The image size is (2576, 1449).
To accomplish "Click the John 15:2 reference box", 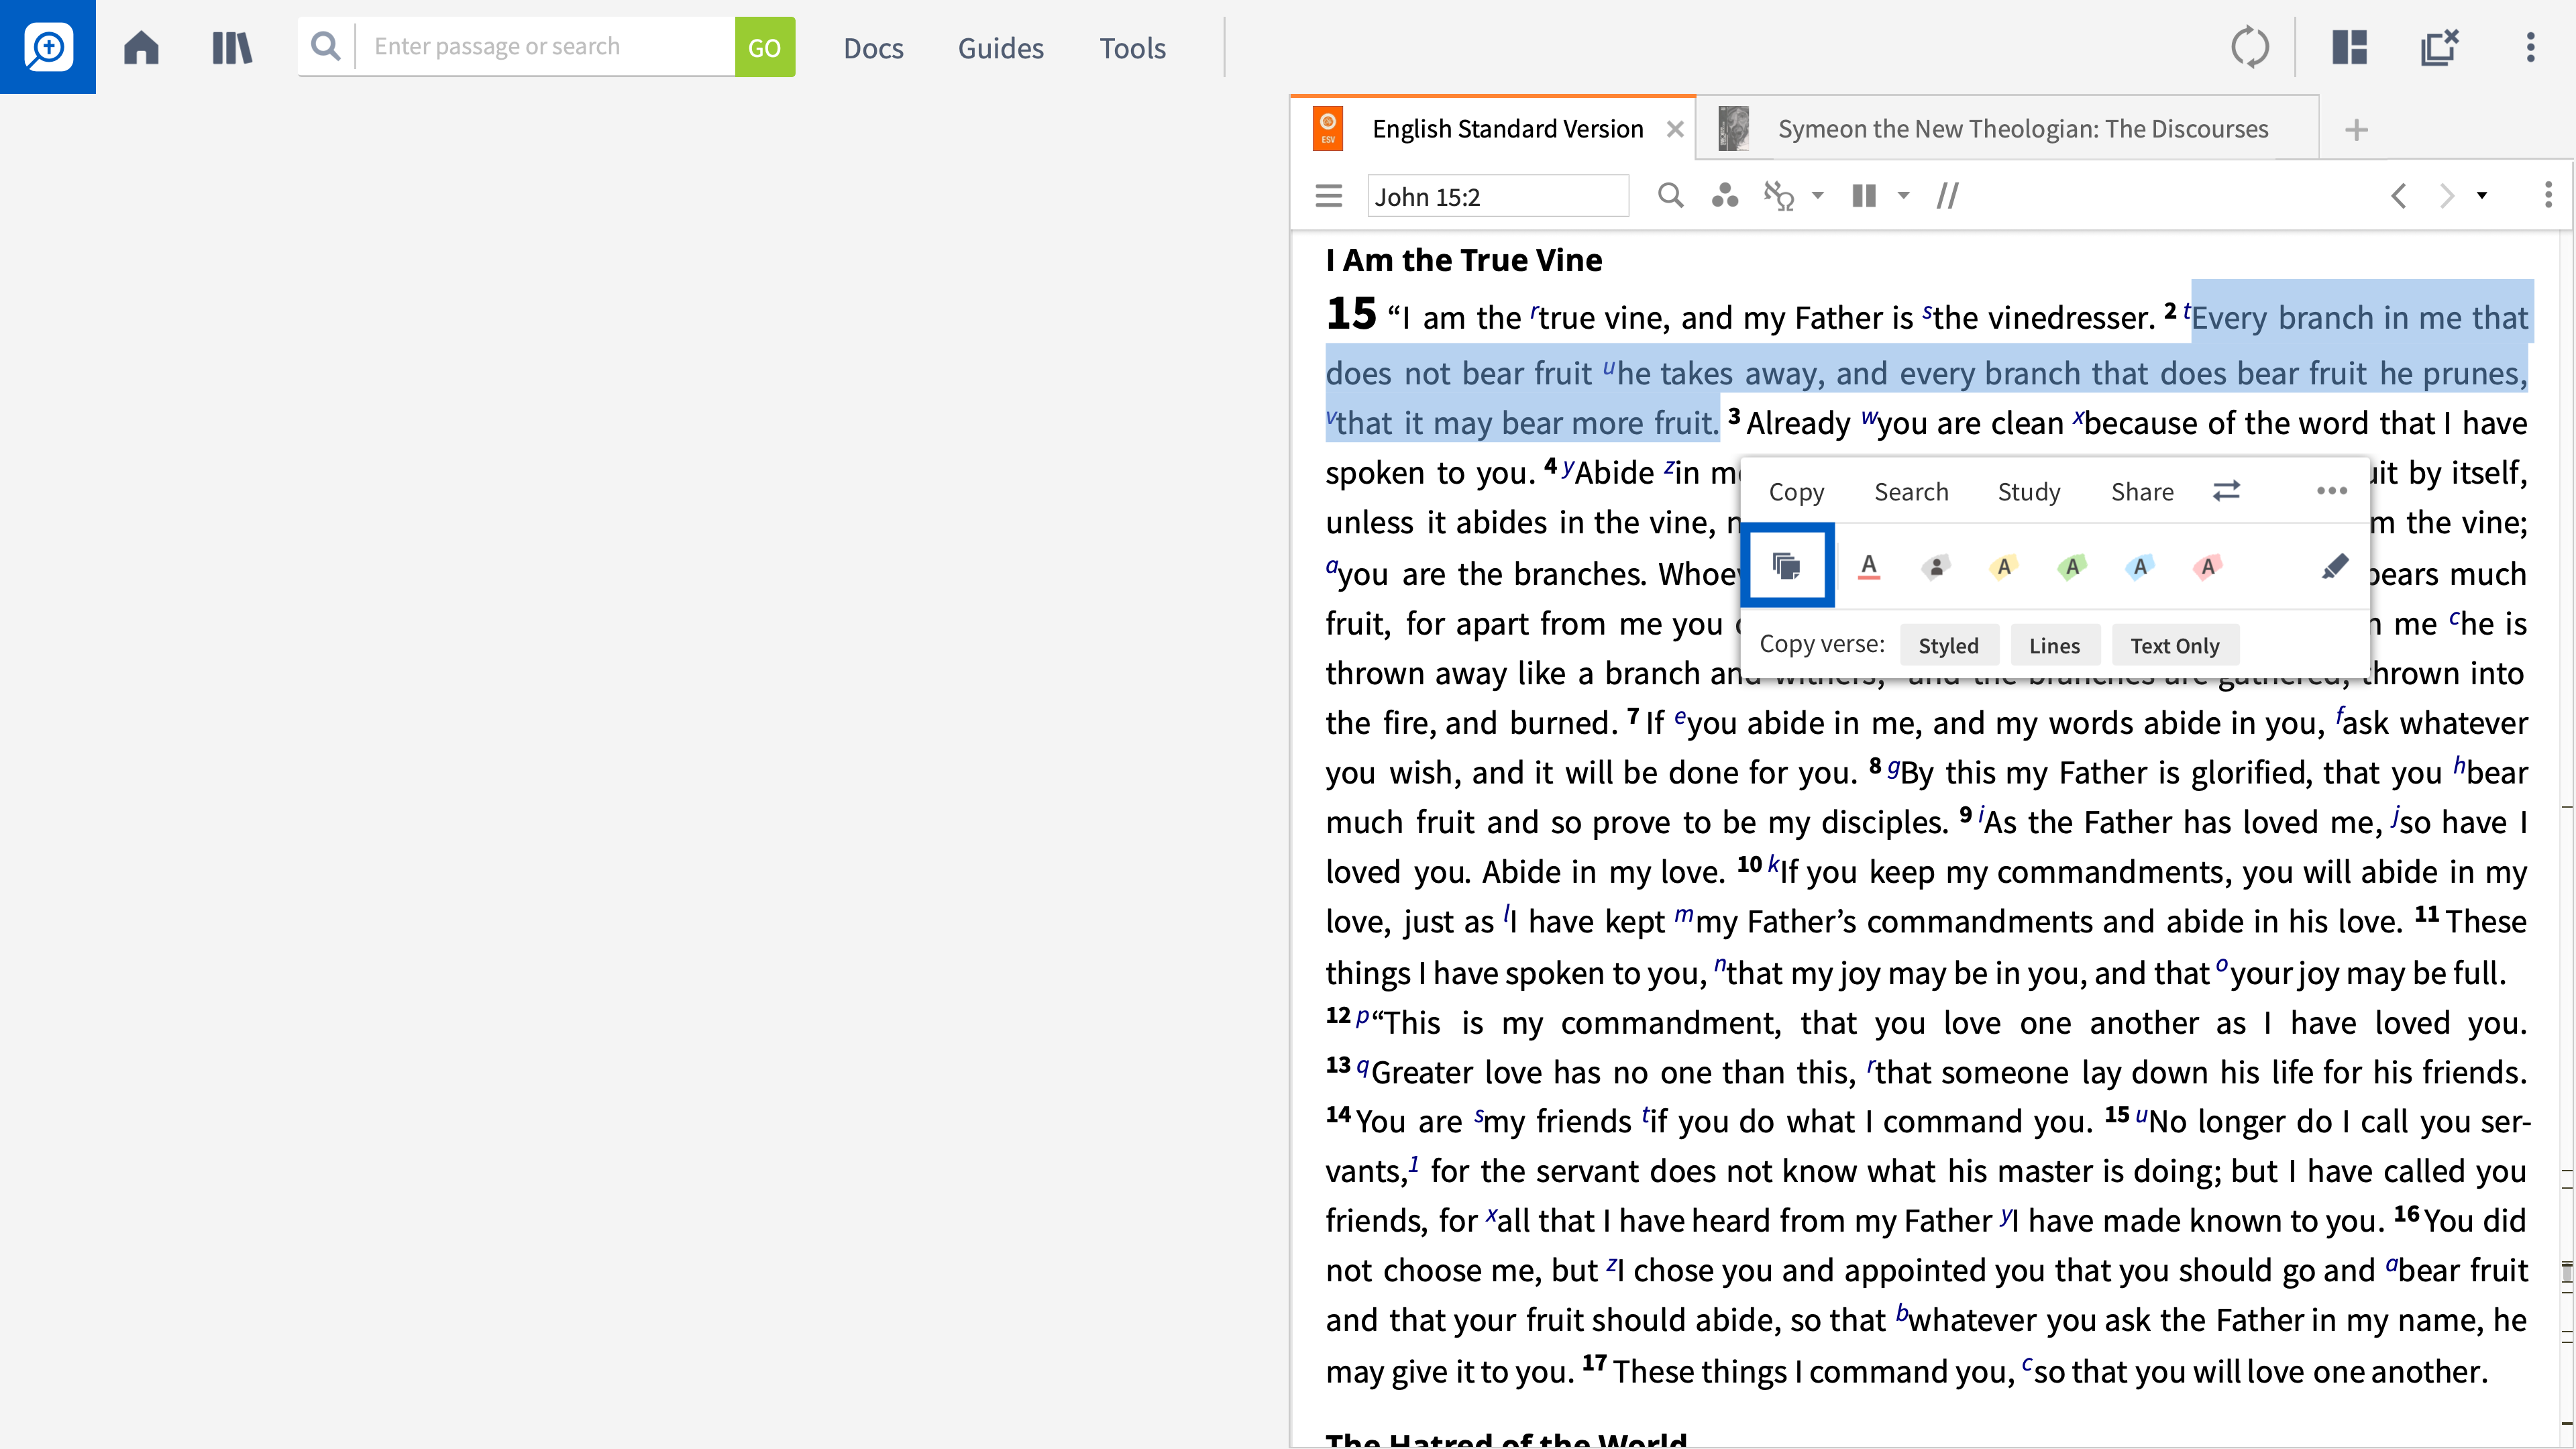I will click(1497, 196).
